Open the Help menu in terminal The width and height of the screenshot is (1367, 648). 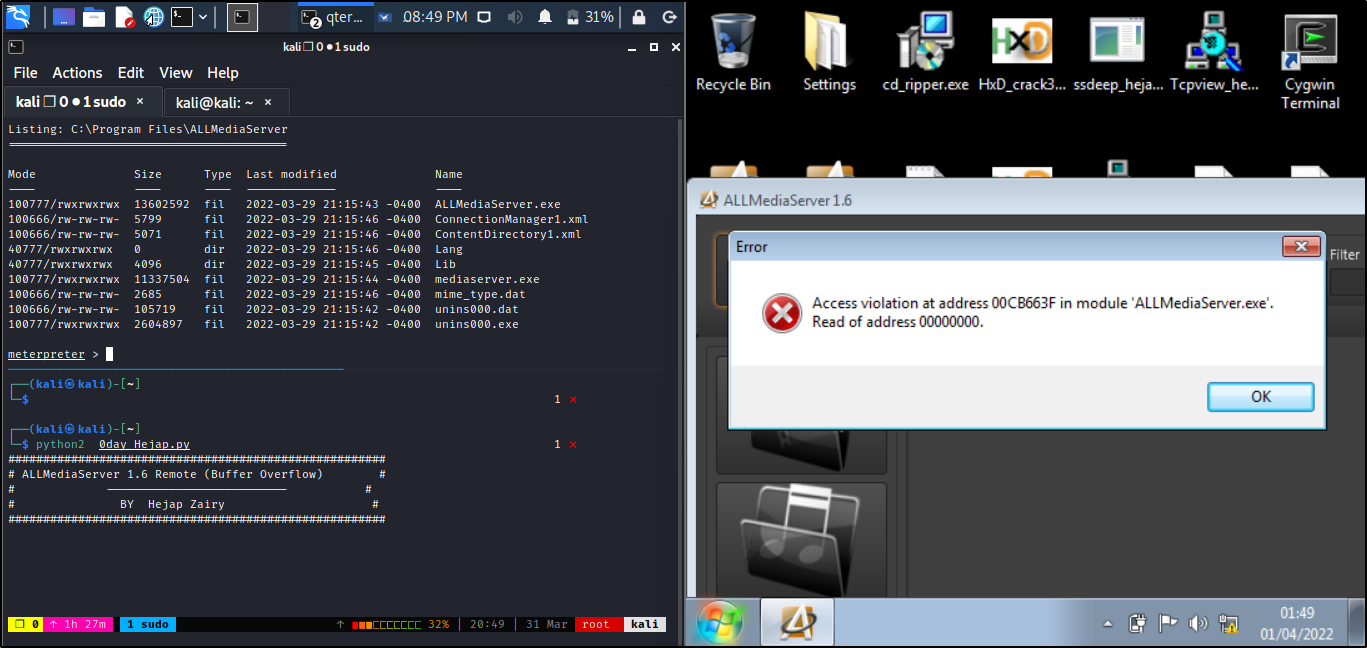223,73
